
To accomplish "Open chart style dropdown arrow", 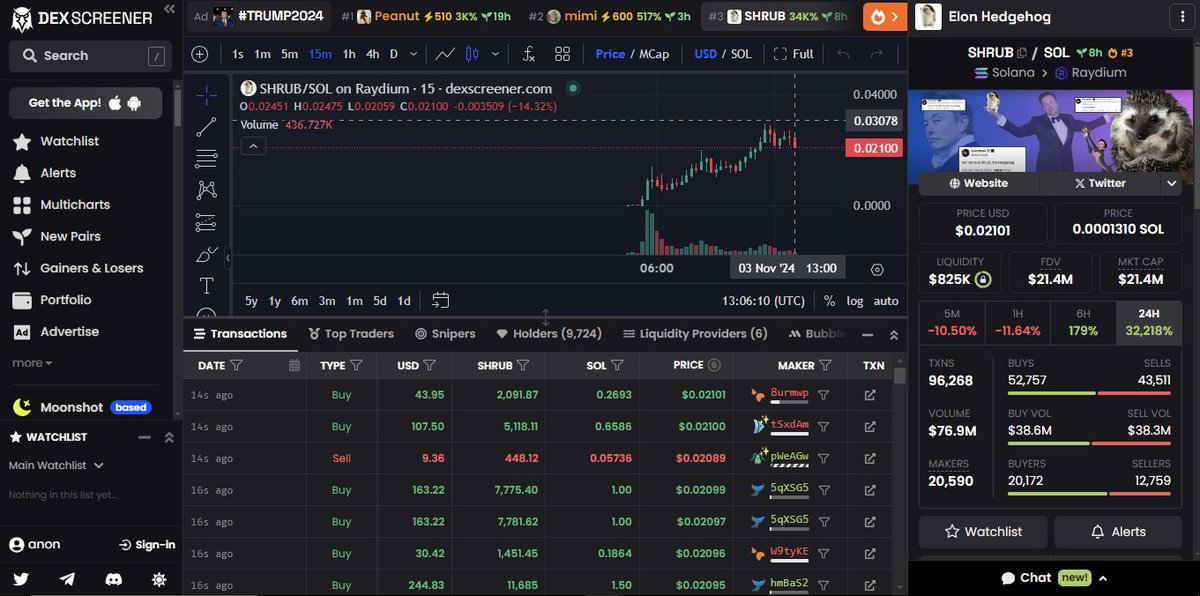I will (x=495, y=54).
